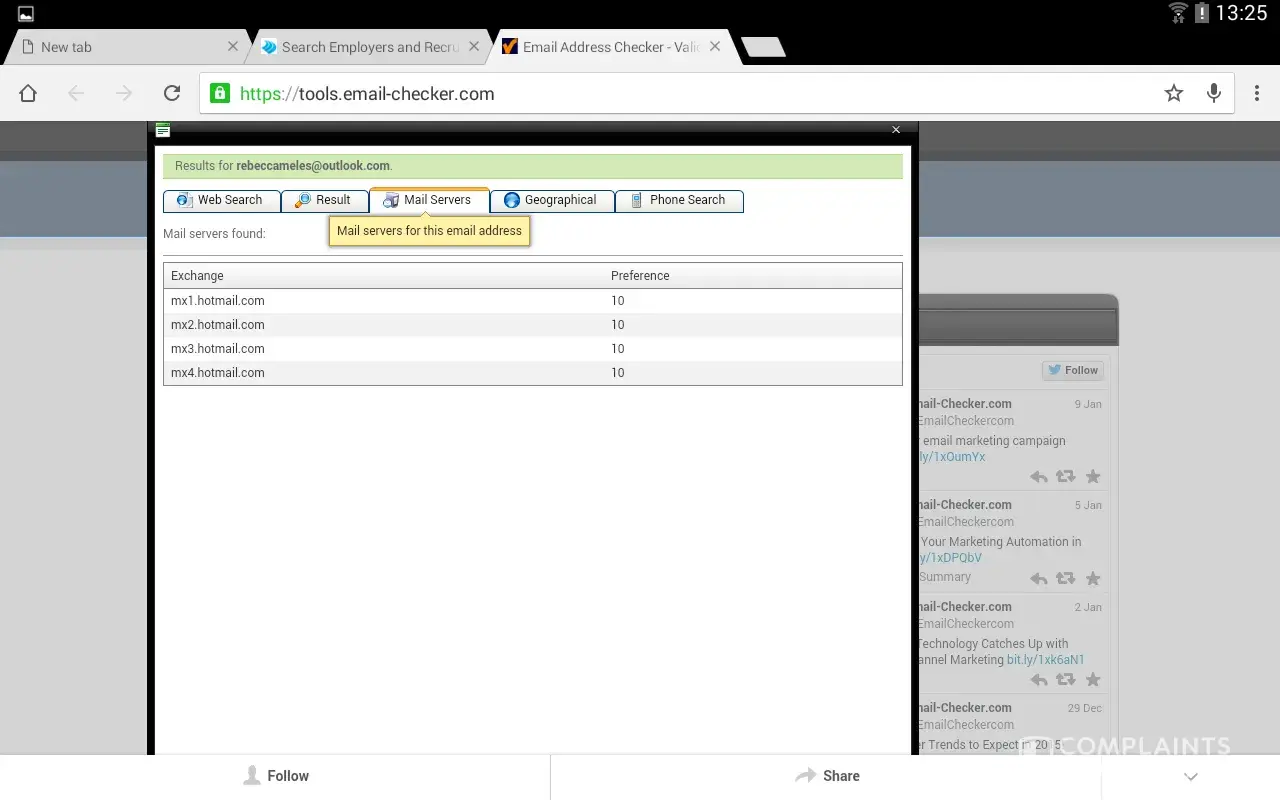Screen dimensions: 1280x800
Task: Open the Chrome three-dot menu
Action: tap(1257, 93)
